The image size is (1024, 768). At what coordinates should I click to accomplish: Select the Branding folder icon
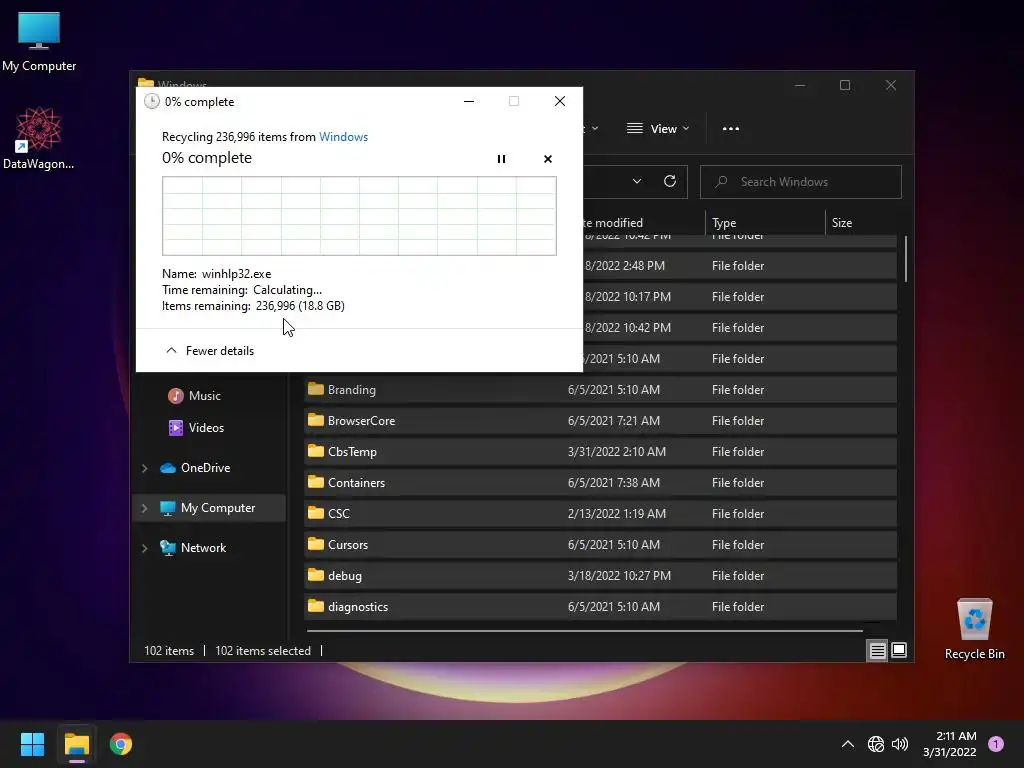pos(316,389)
